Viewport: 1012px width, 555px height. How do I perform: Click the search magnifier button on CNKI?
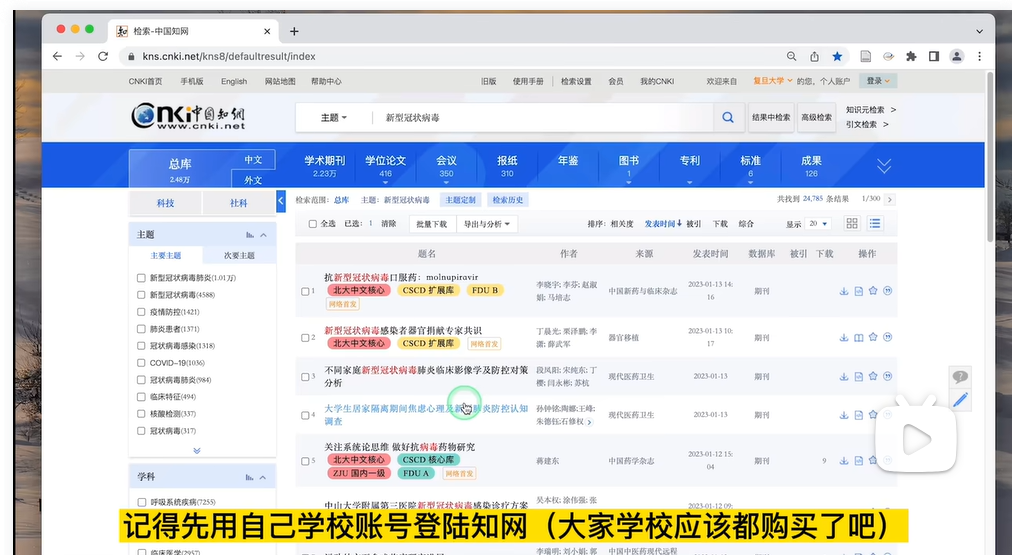click(727, 117)
